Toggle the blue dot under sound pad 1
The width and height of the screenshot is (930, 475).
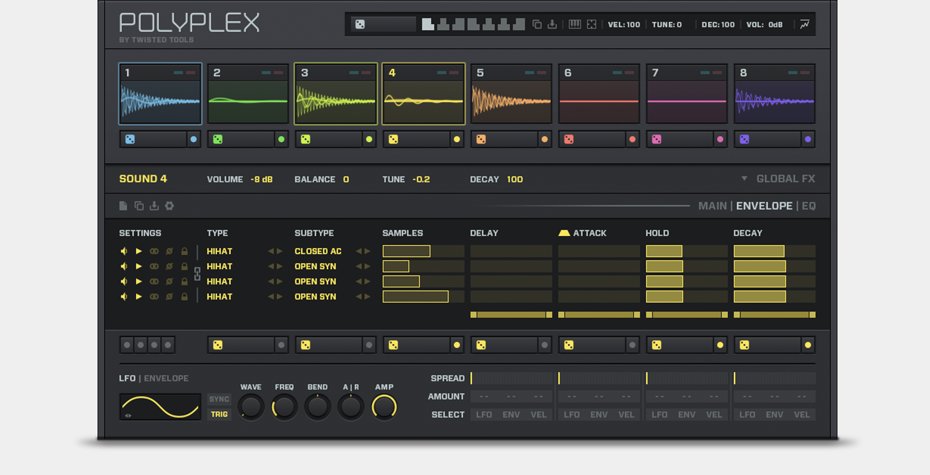(194, 140)
